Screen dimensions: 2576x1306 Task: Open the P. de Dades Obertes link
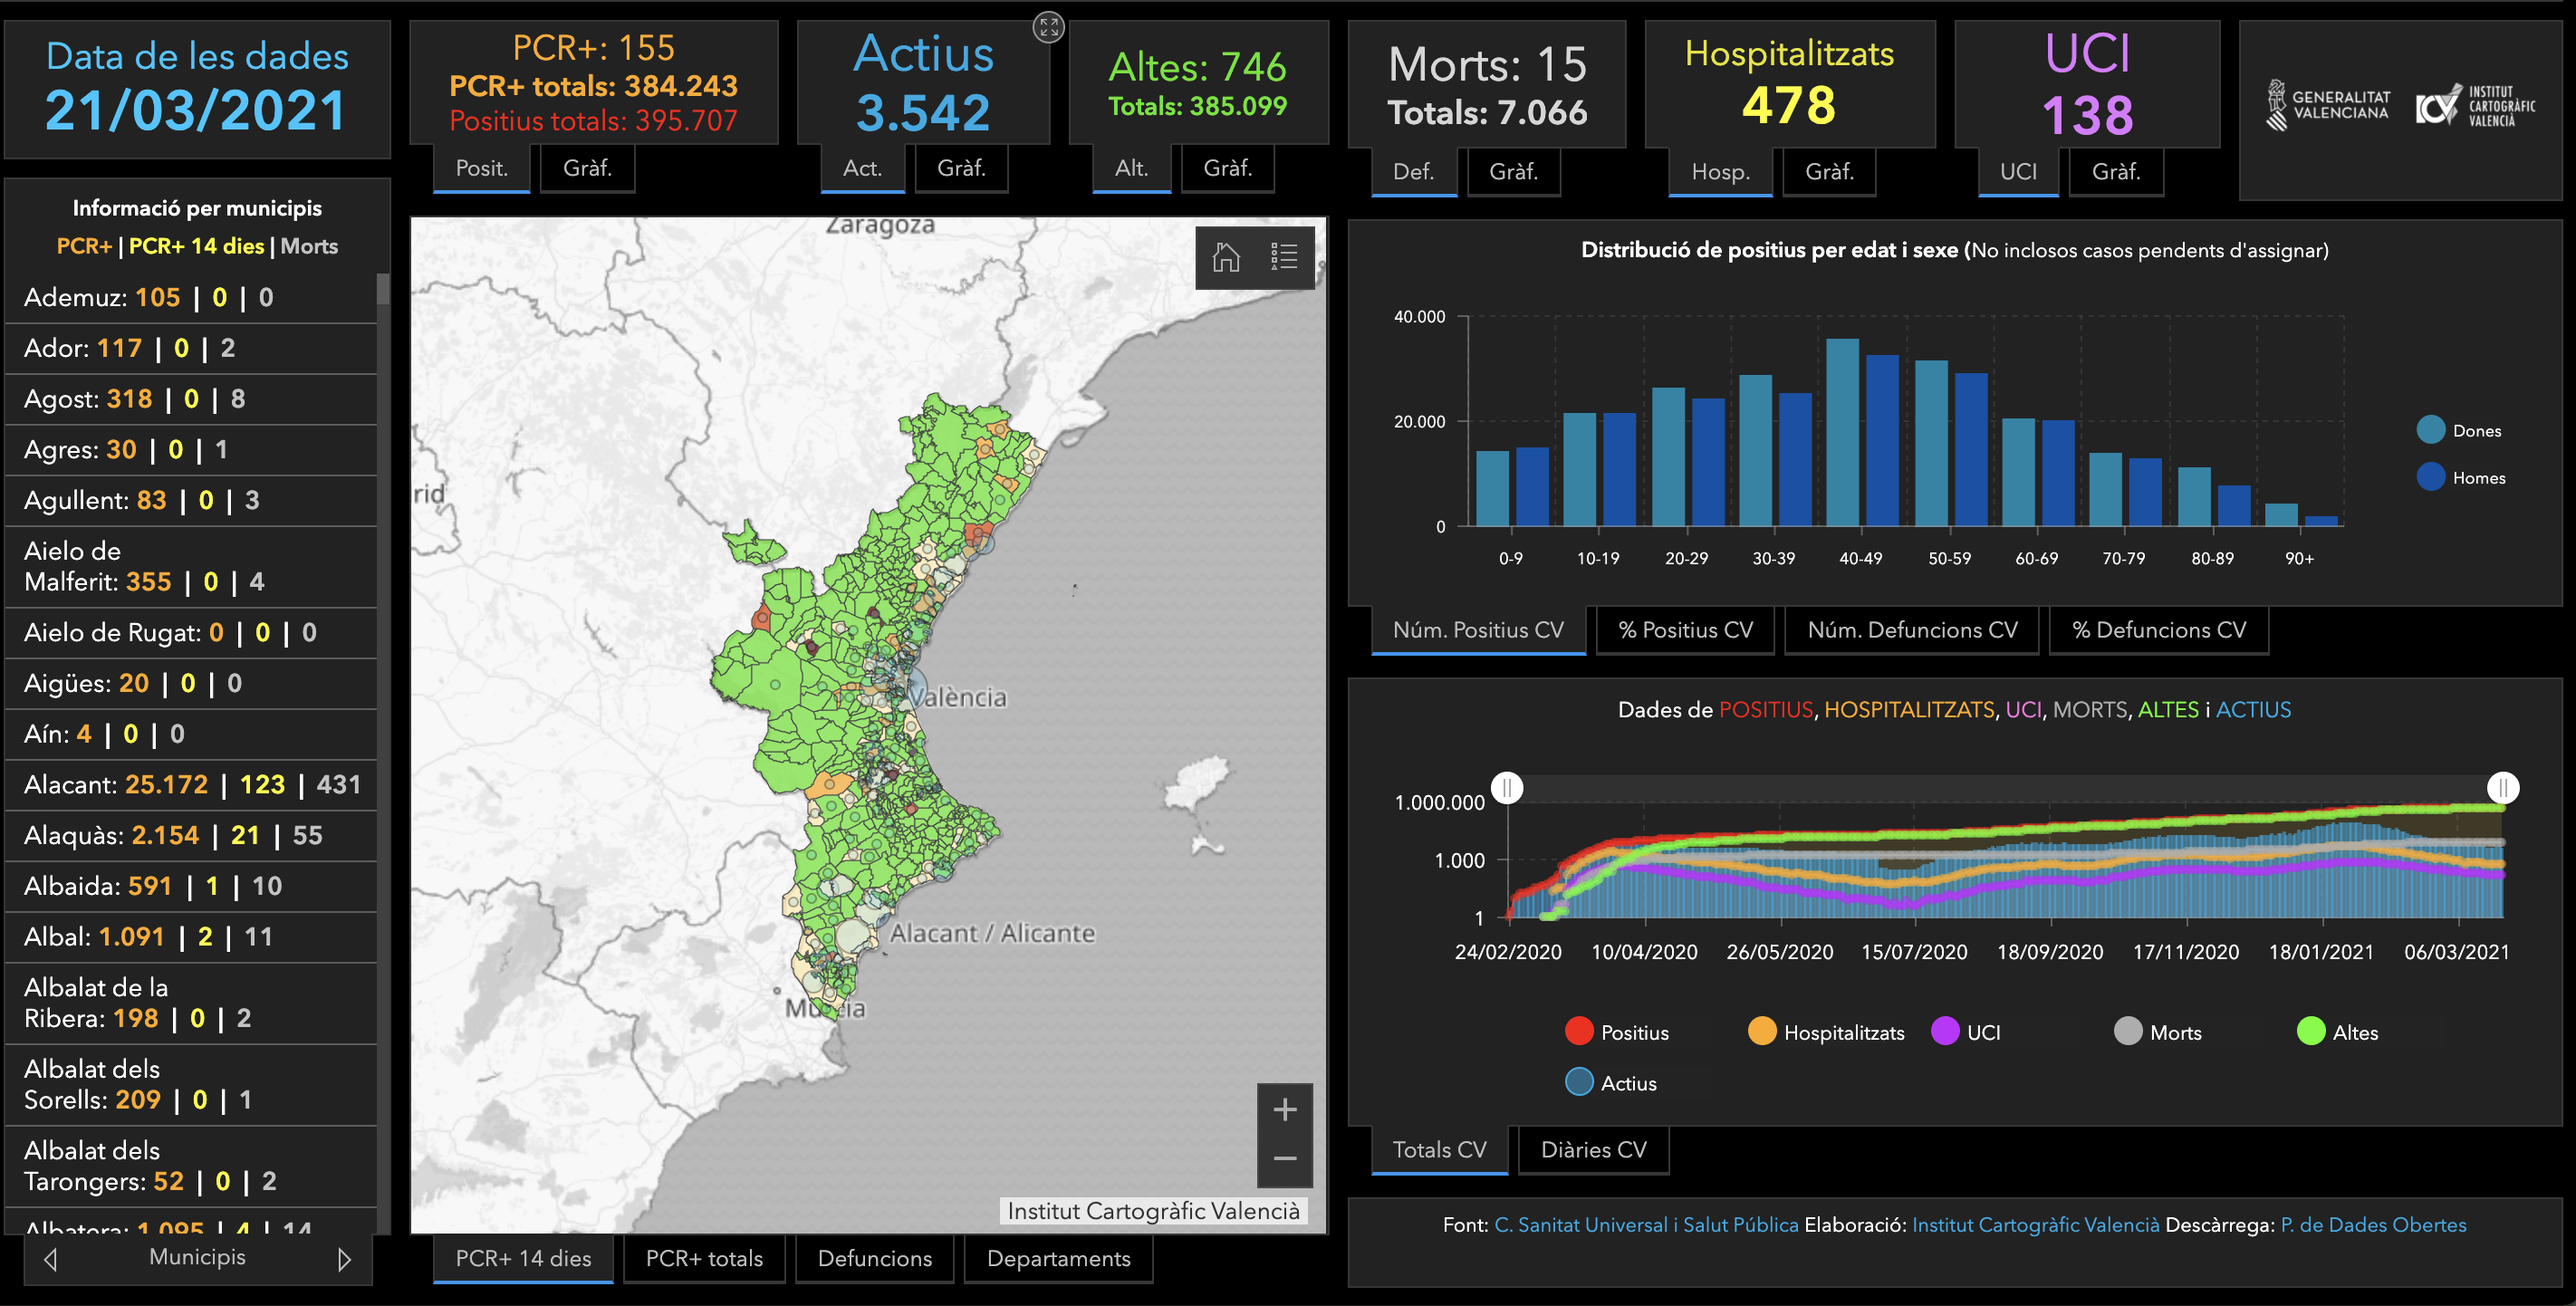2373,1225
